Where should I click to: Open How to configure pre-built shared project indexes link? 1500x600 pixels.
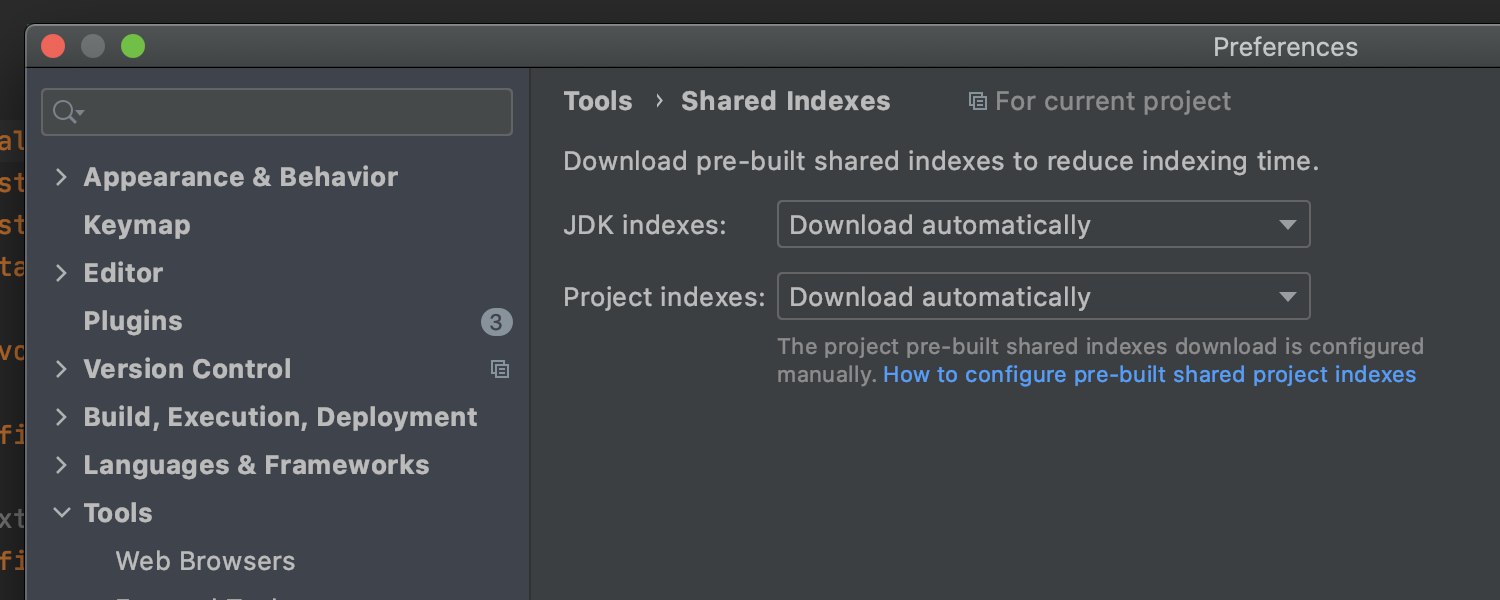[1150, 375]
